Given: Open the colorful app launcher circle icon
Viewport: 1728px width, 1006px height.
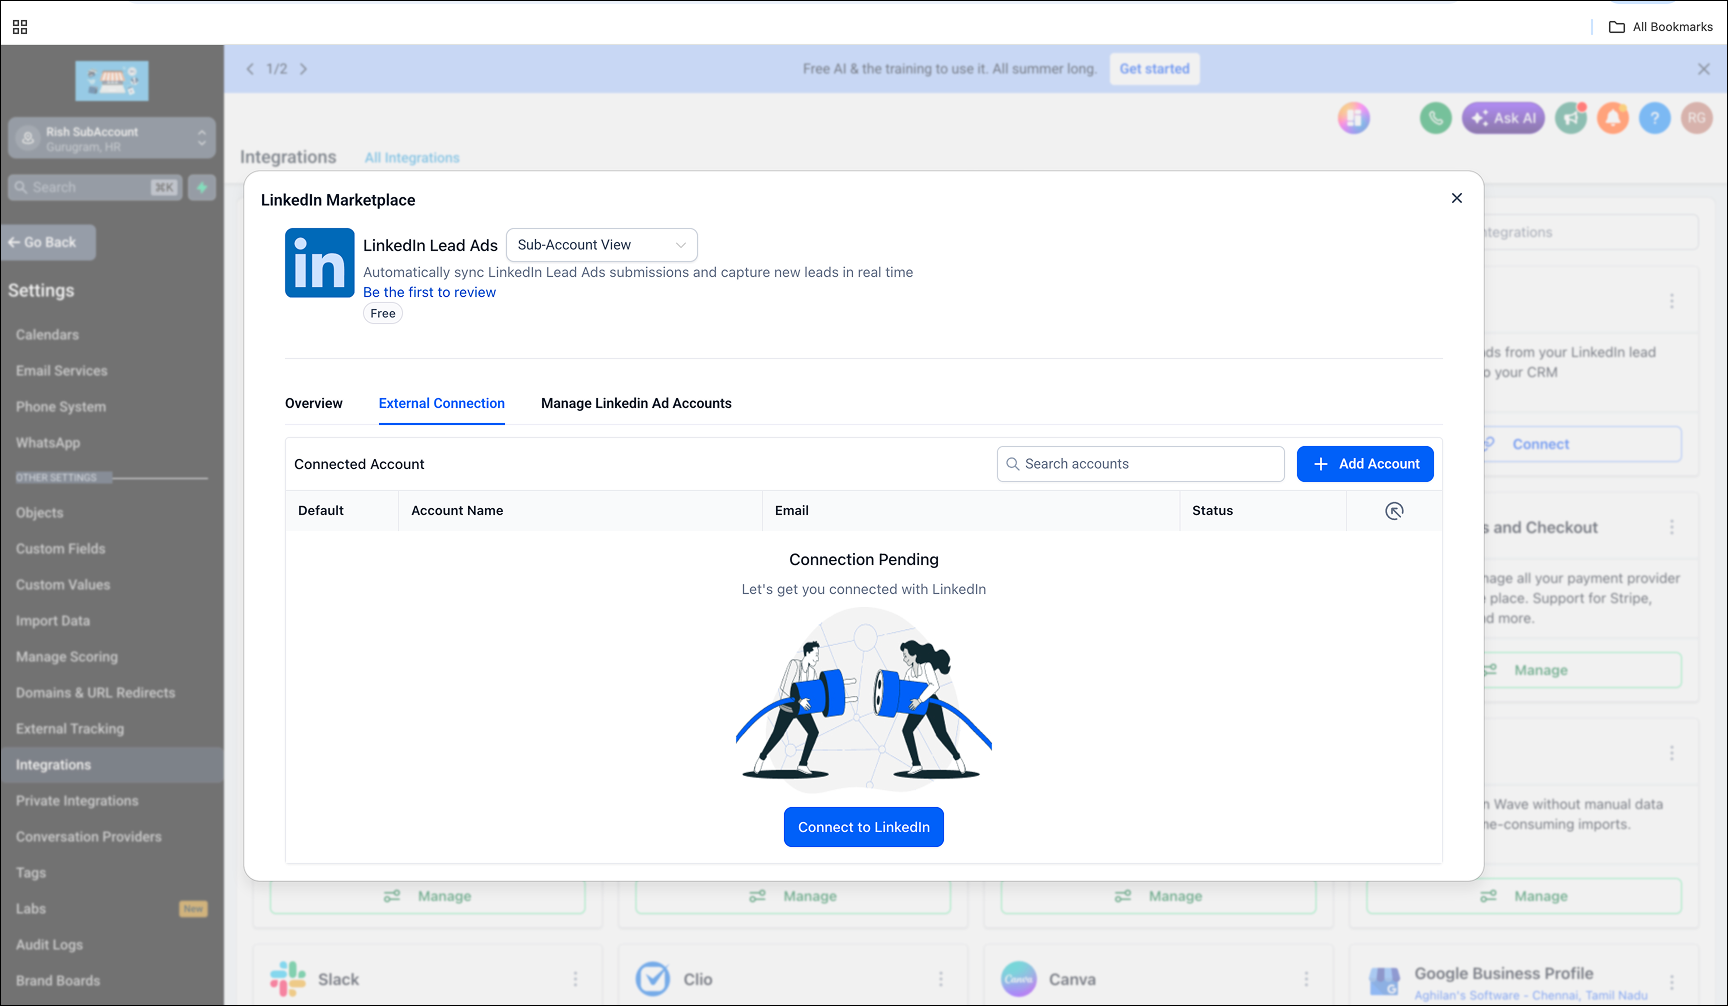Looking at the screenshot, I should click(x=1354, y=118).
